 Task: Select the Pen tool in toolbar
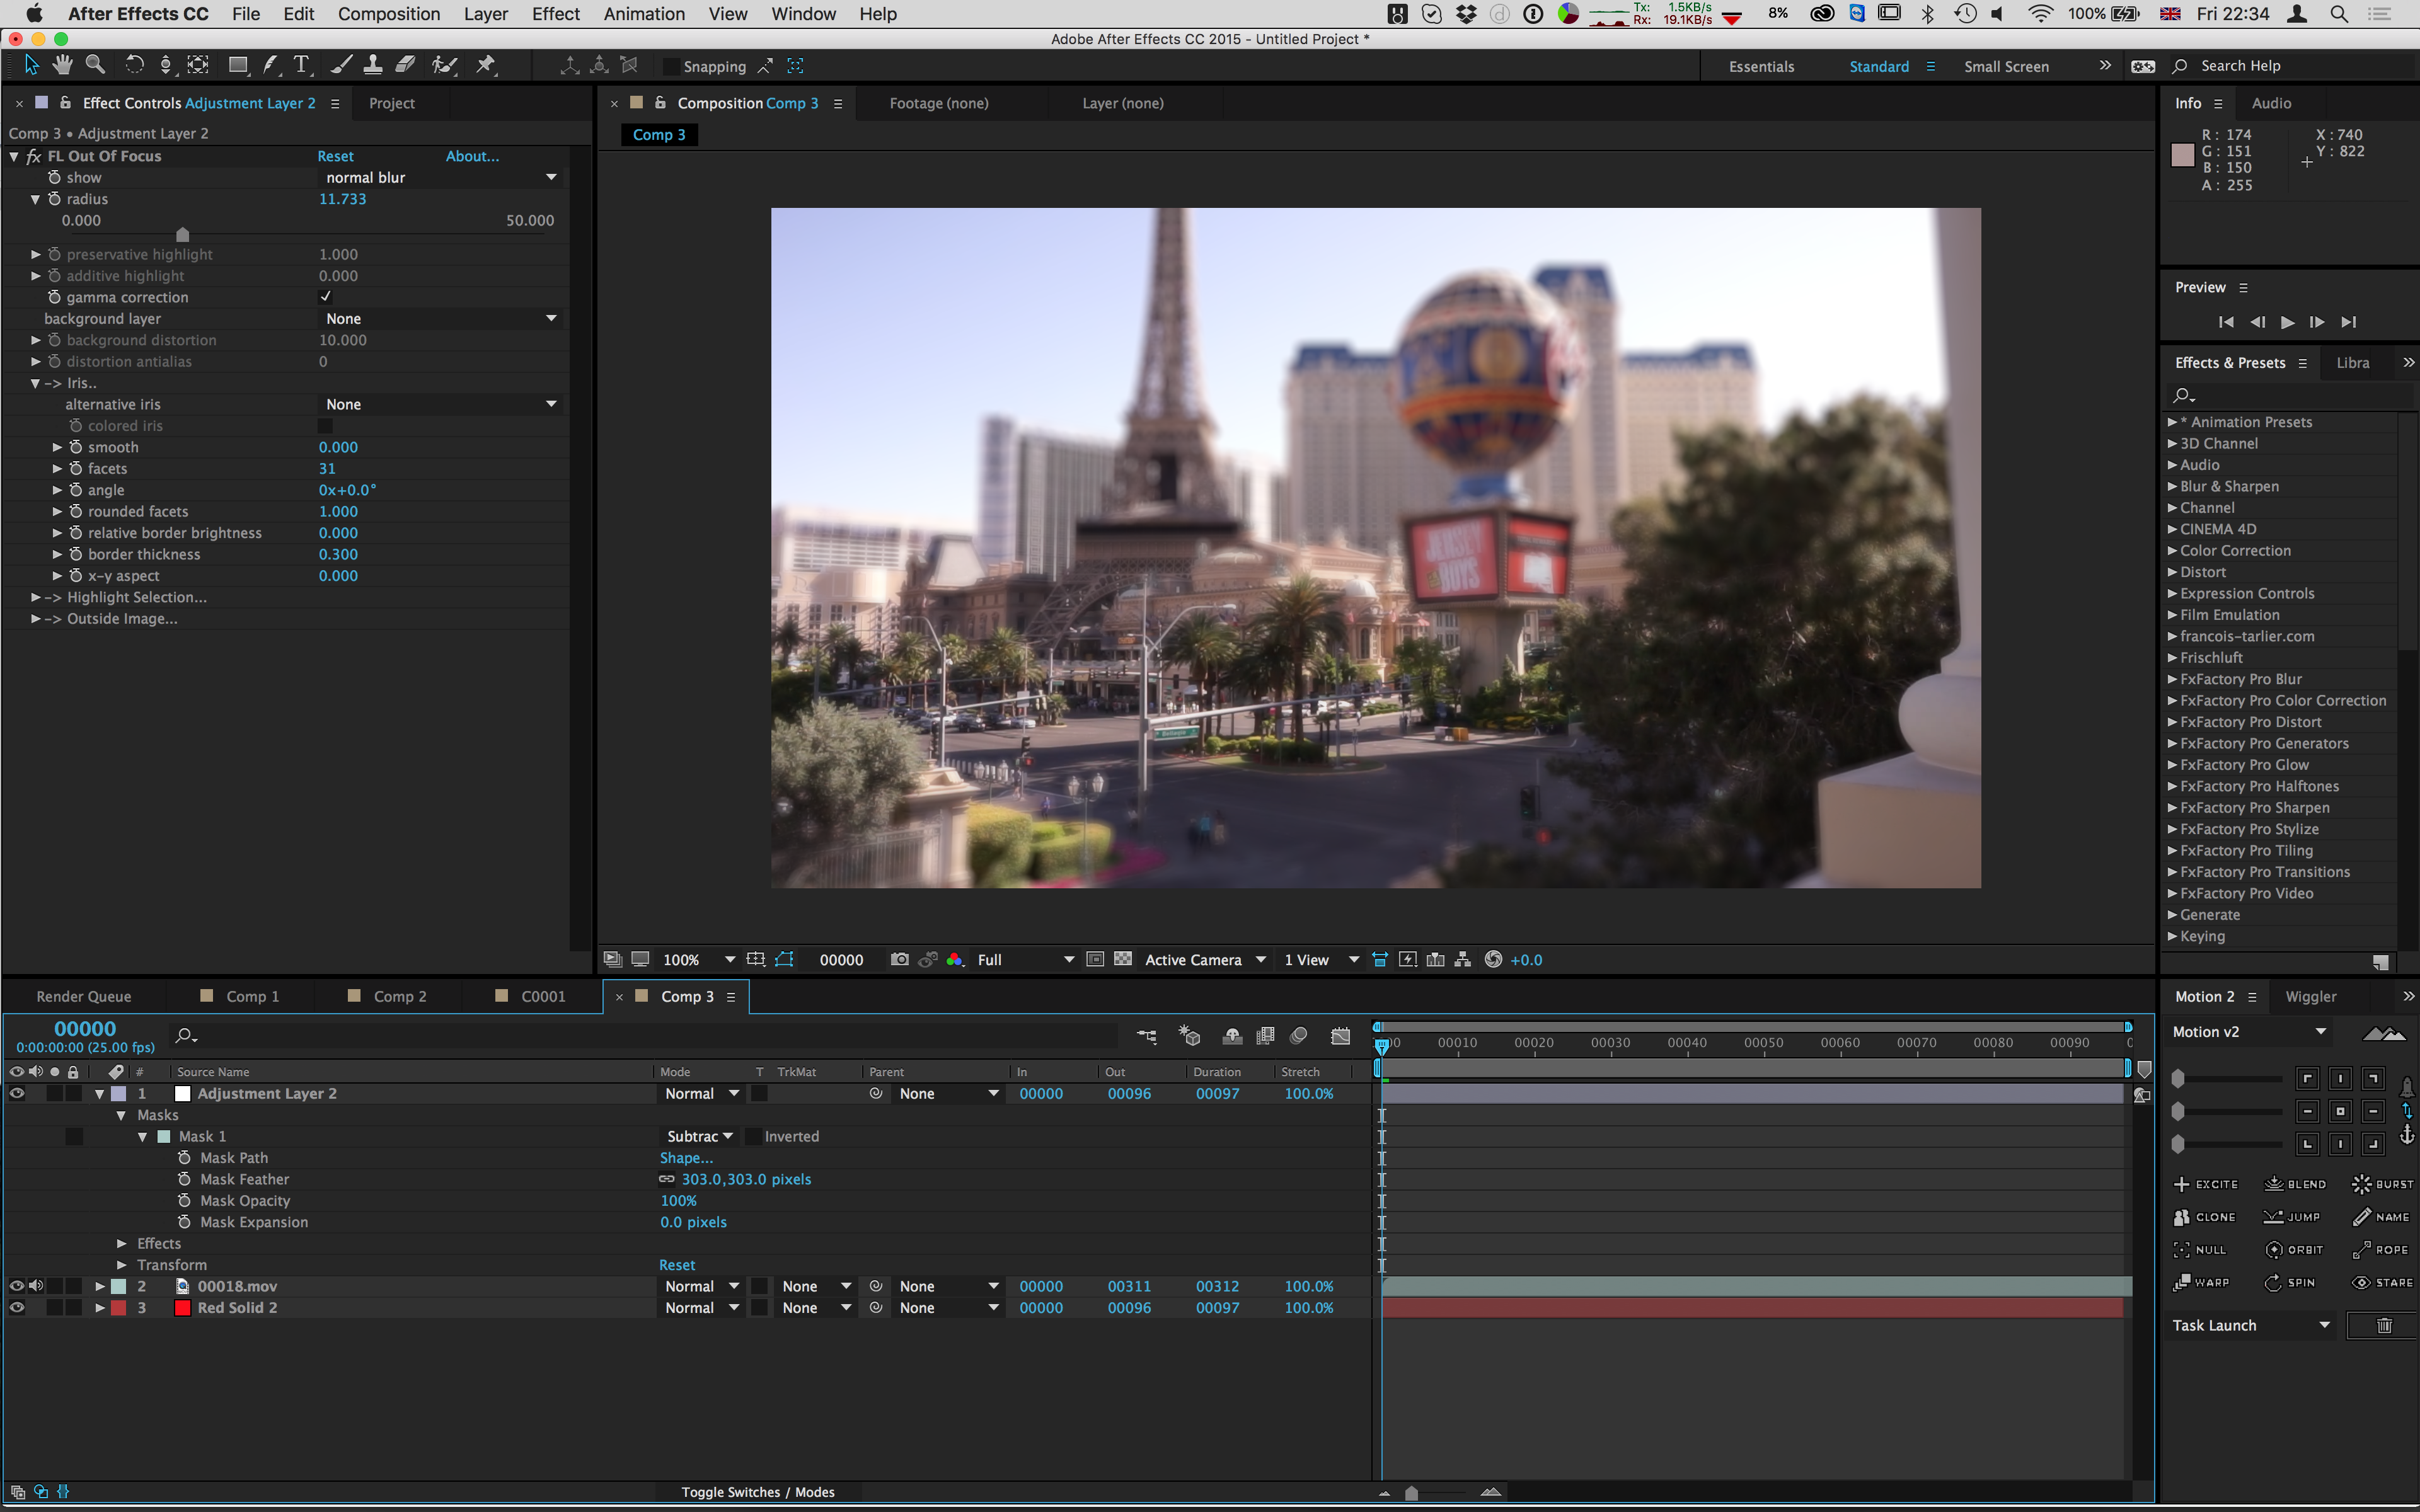[270, 66]
